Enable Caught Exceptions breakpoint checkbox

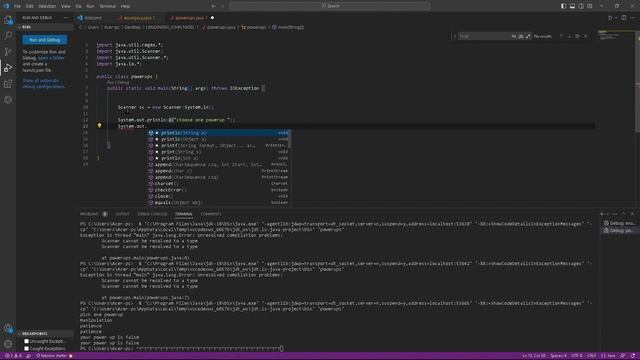pos(27,349)
